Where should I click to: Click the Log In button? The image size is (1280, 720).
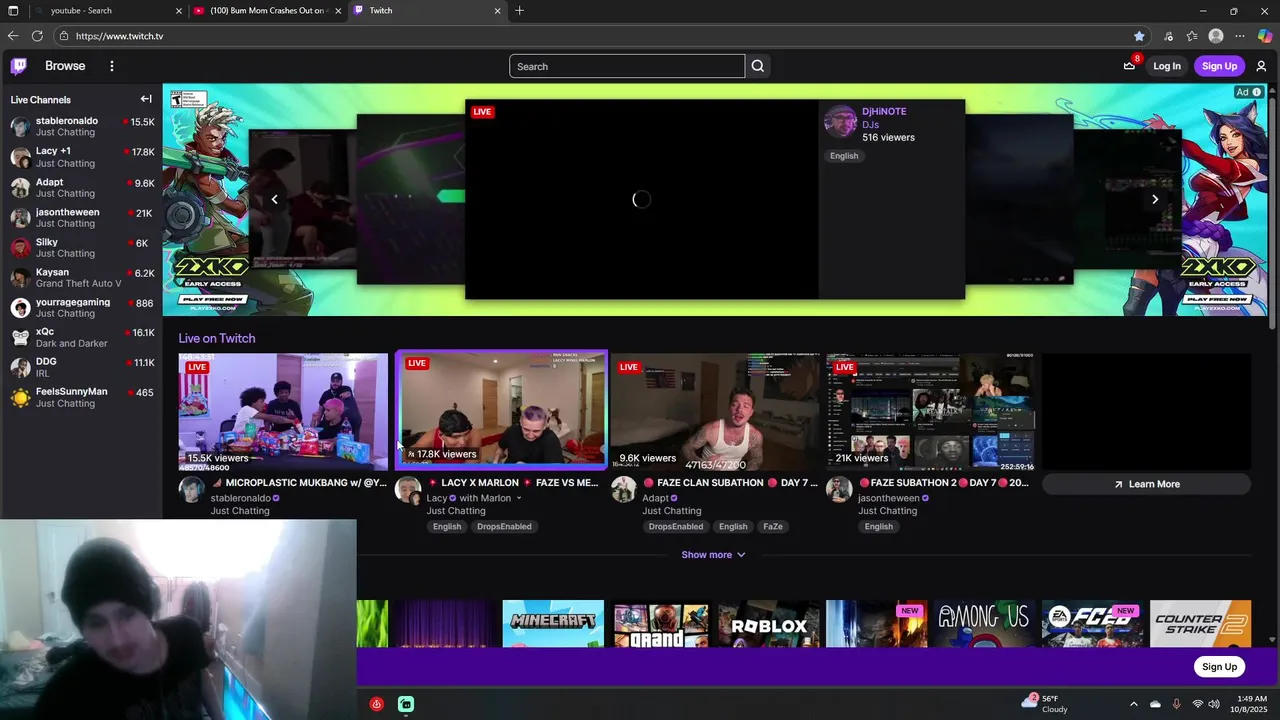point(1167,66)
